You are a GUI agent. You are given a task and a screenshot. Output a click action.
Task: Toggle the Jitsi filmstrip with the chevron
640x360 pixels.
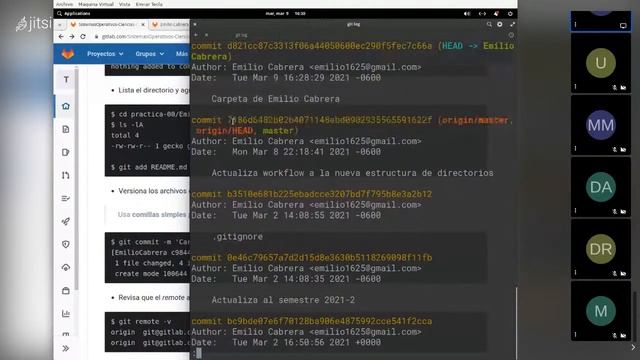633,347
